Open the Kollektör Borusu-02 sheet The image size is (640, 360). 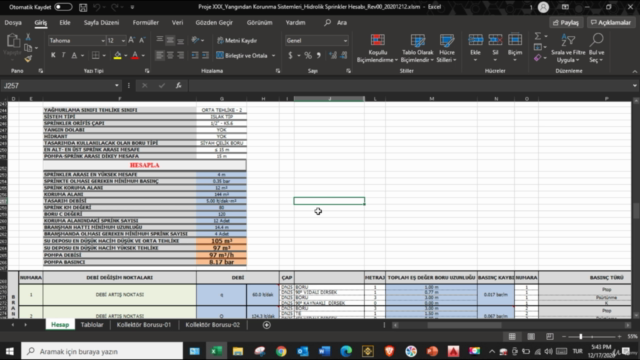(x=213, y=325)
